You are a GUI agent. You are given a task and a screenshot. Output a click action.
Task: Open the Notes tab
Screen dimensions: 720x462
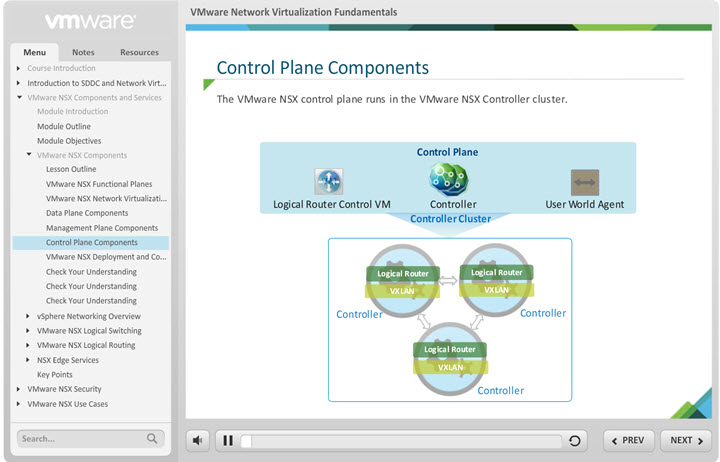click(83, 52)
